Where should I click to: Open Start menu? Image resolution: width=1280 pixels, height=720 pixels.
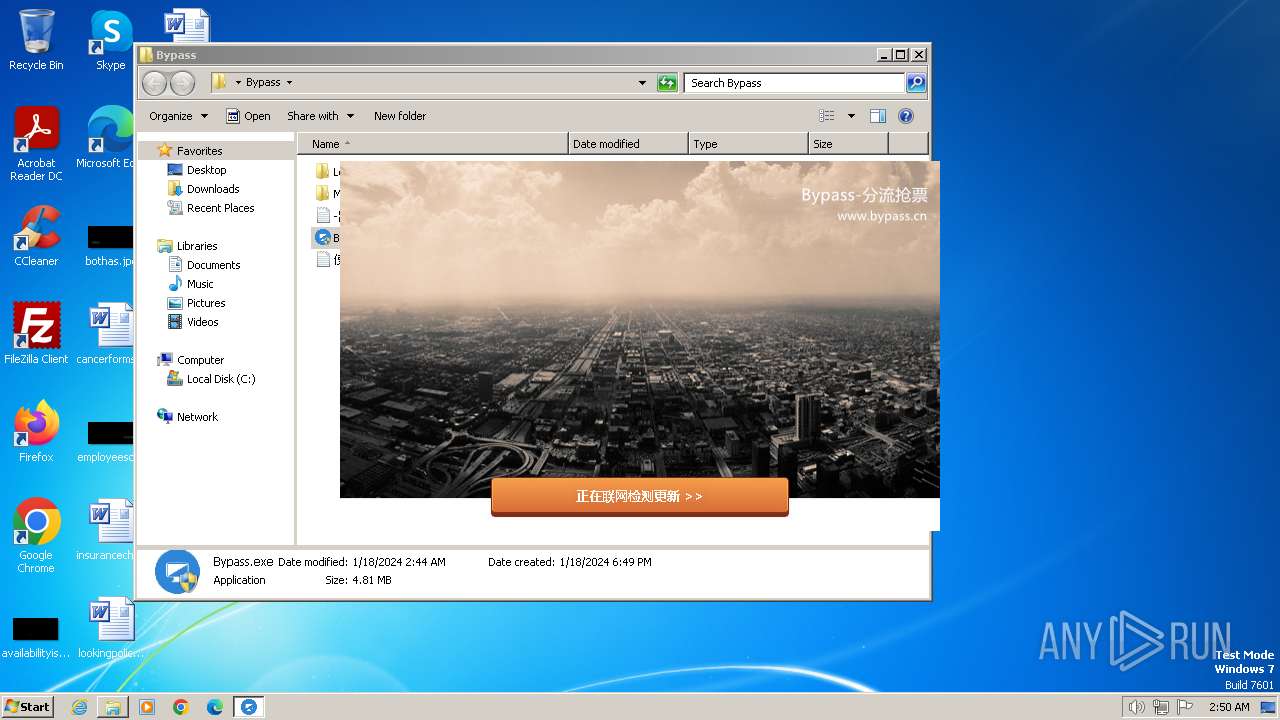(28, 707)
